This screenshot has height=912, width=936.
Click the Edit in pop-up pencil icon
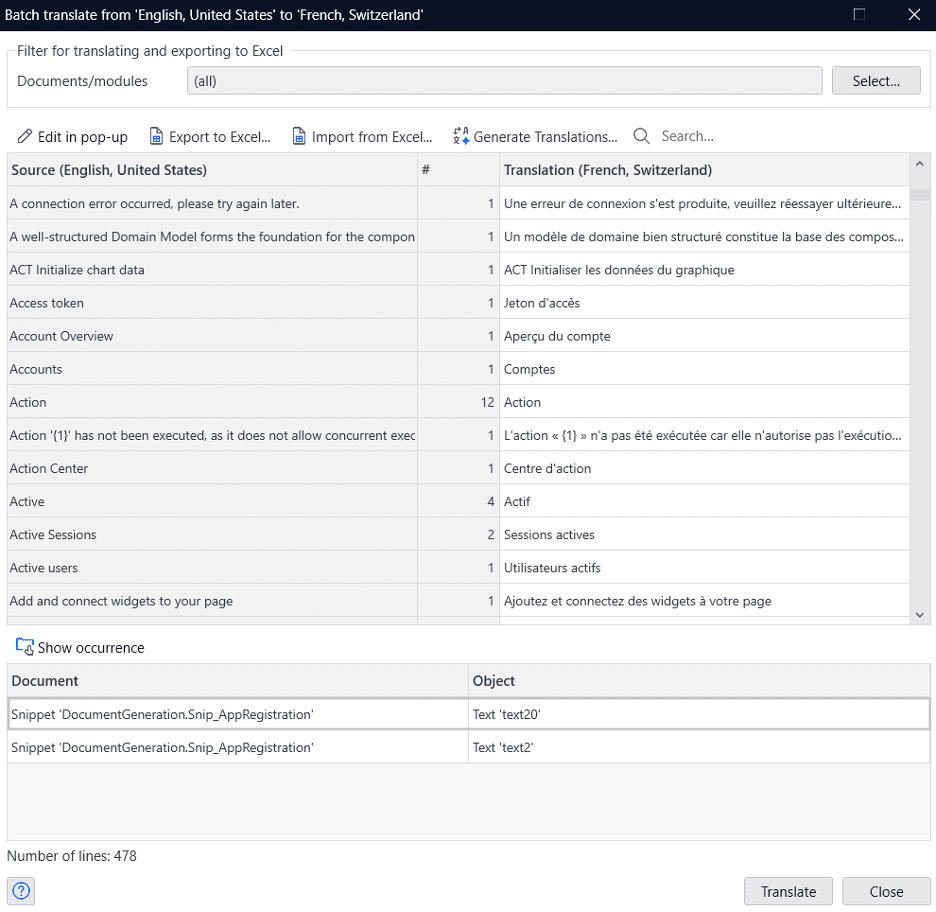point(25,136)
